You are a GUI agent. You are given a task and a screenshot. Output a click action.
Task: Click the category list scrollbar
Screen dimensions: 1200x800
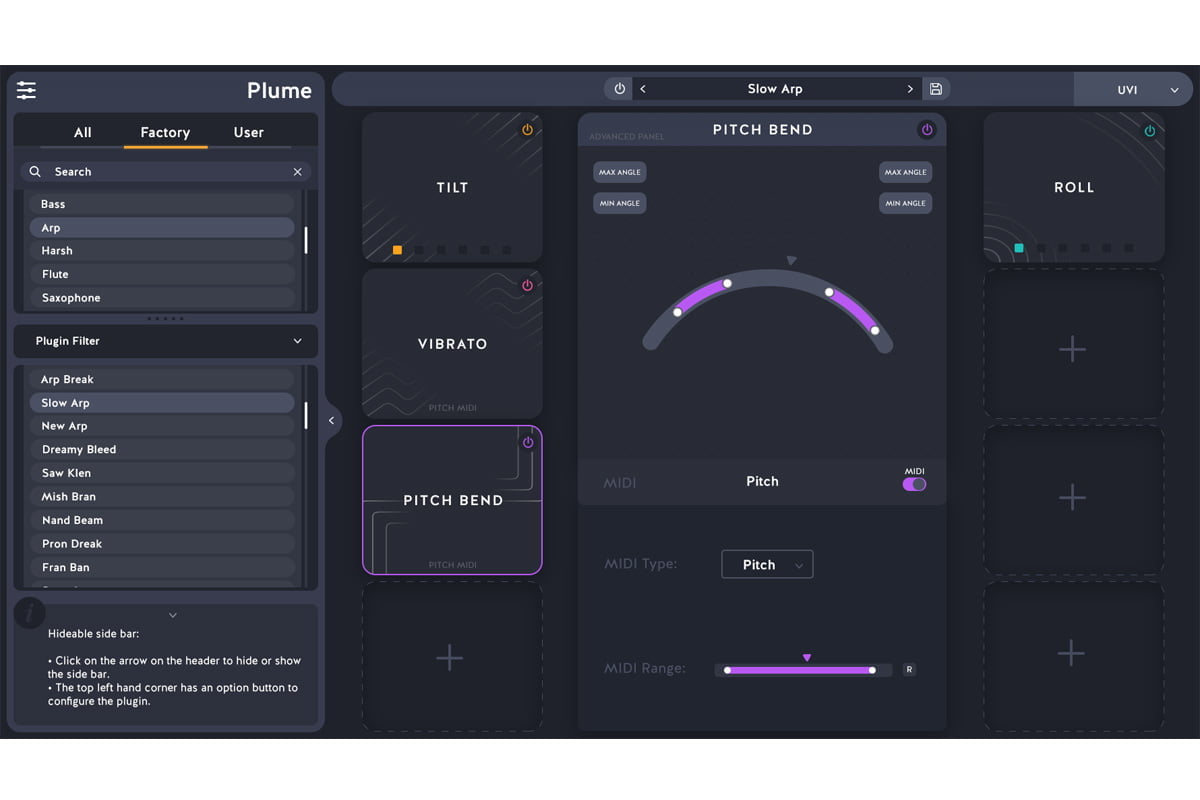[306, 240]
